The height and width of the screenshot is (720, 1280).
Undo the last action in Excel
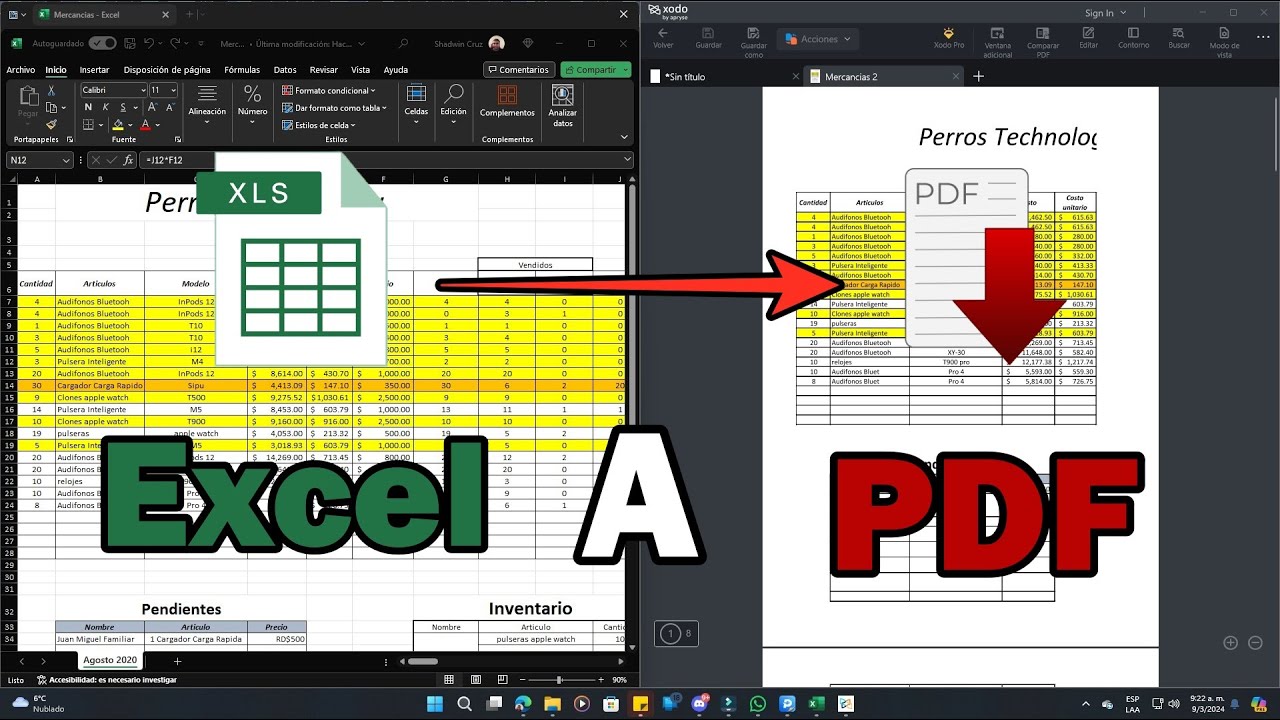coord(149,43)
